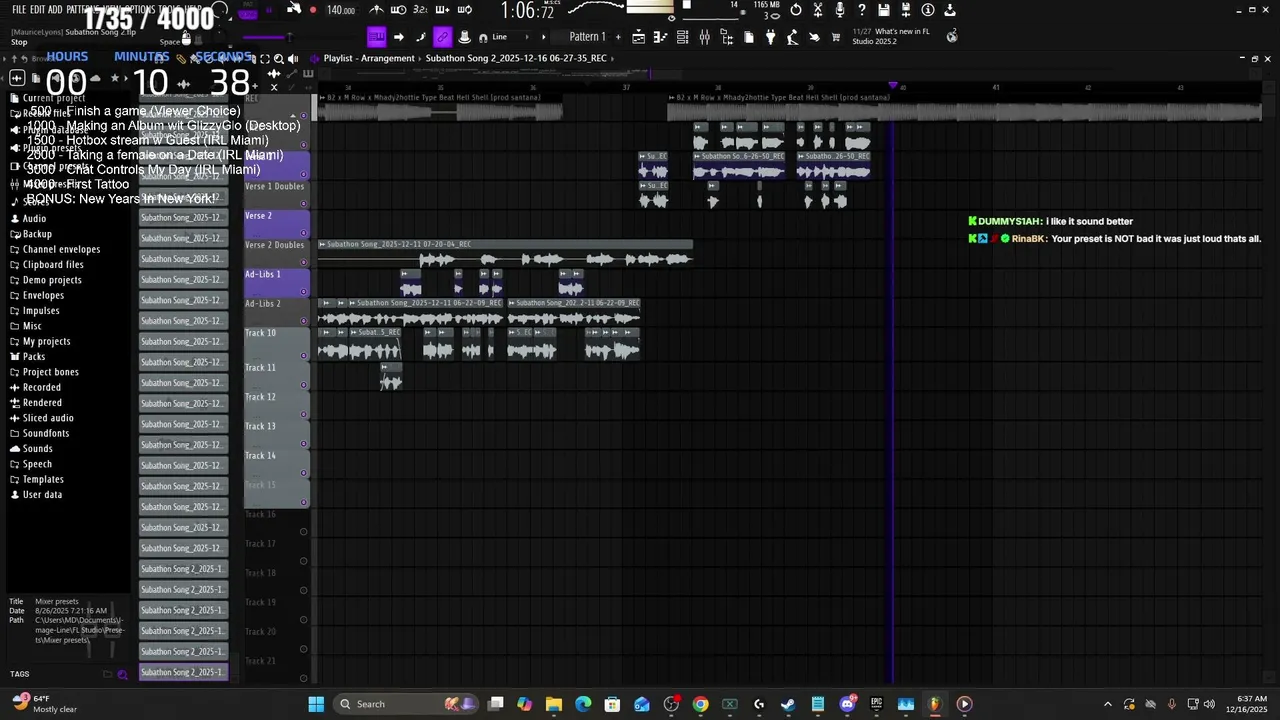Viewport: 1280px width, 720px height.
Task: Expand the Templates folder
Action: pos(43,479)
